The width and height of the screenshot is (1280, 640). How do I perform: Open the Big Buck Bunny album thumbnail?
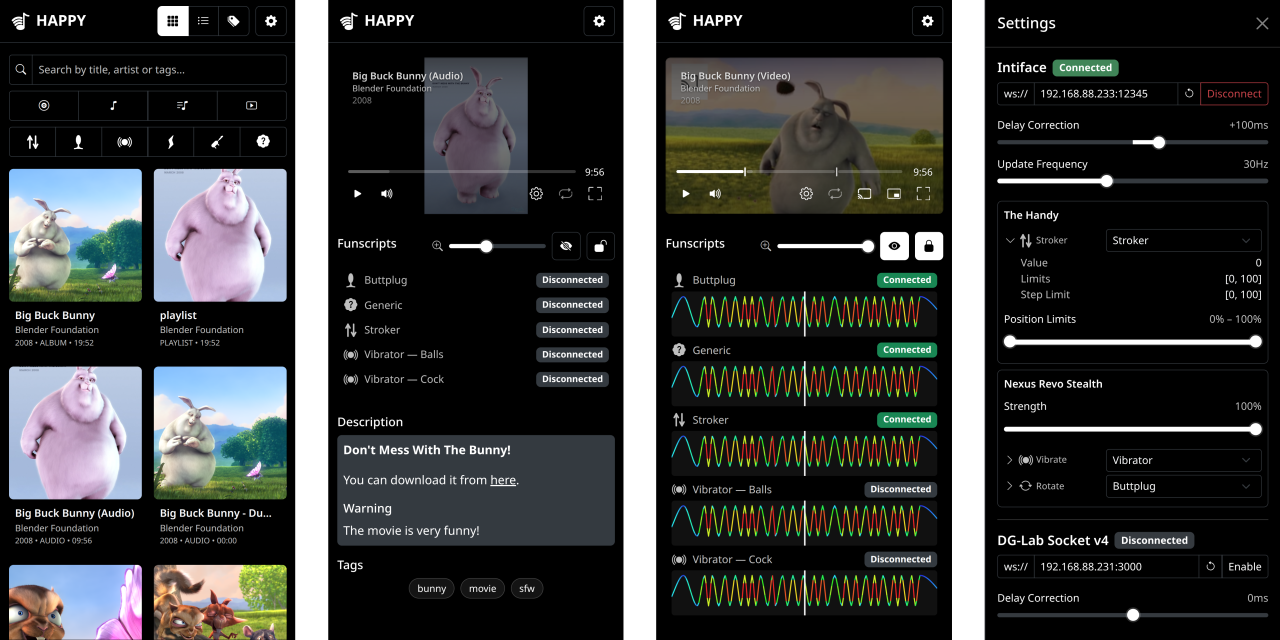pyautogui.click(x=75, y=235)
